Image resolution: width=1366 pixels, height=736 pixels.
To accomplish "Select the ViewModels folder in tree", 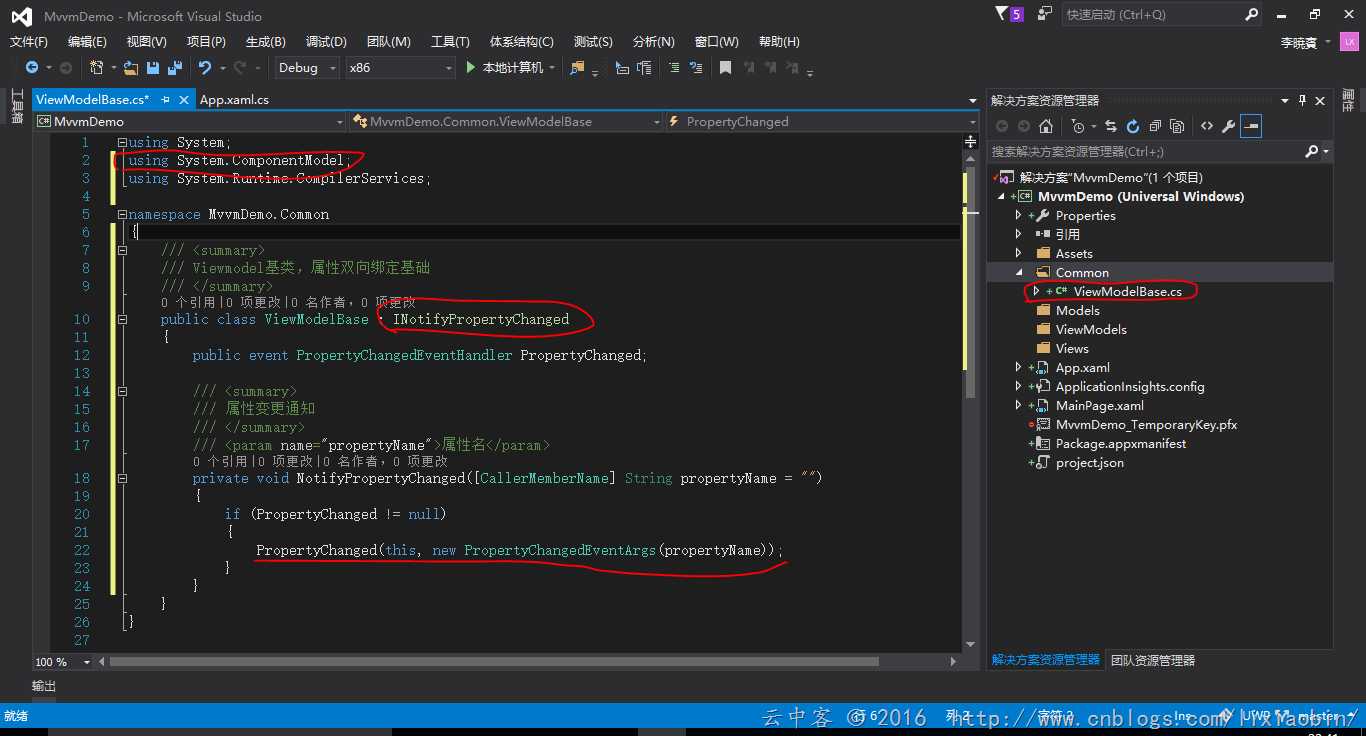I will tap(1090, 330).
